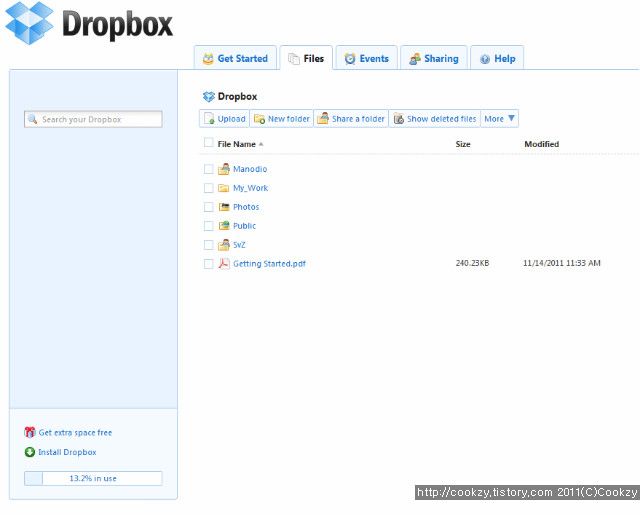Screen dimensions: 640x515
Task: Check the My_Work folder checkbox
Action: coord(209,188)
